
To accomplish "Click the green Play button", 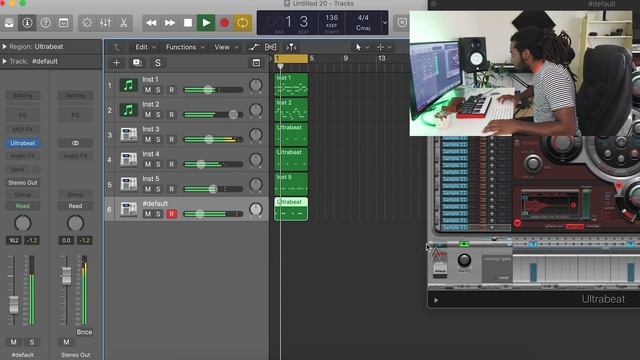I will click(206, 23).
